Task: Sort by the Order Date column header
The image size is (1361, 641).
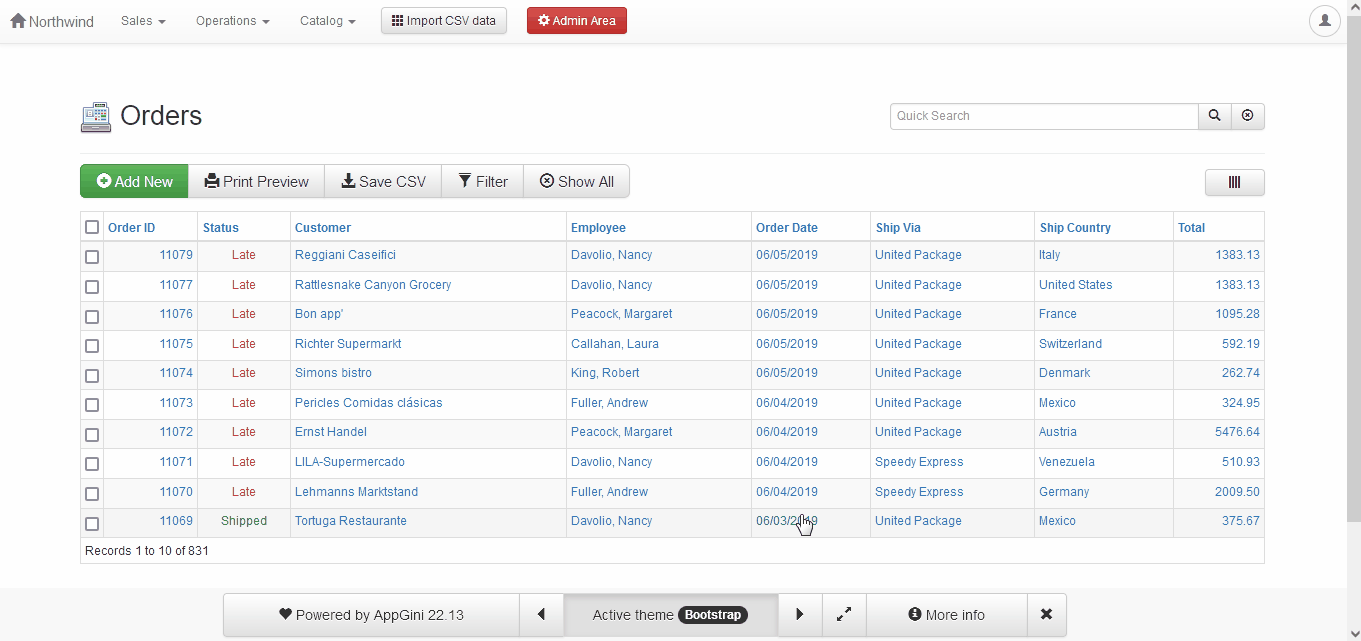Action: 786,228
